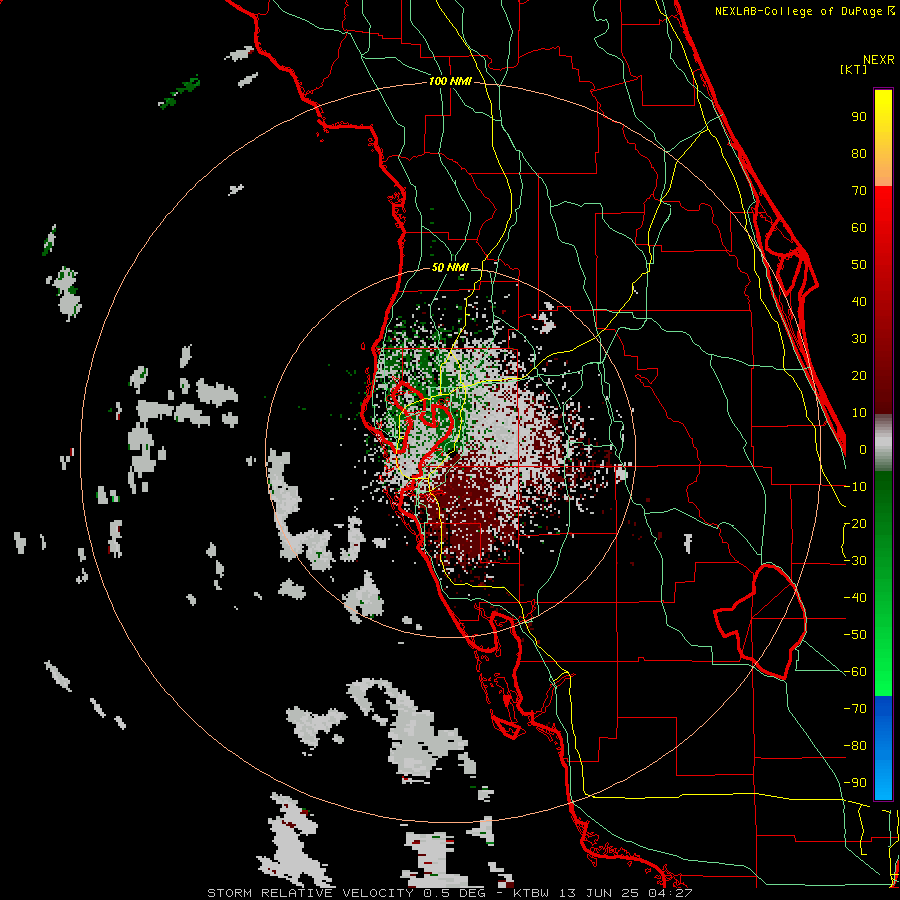Click the 60 value on the velocity scale
Screen dimensions: 900x900
pos(859,228)
